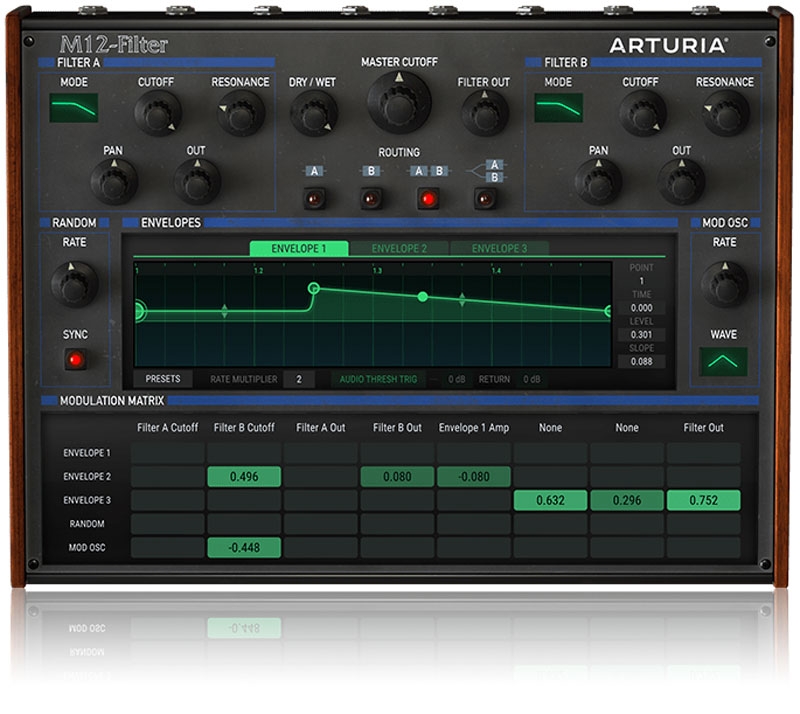The height and width of the screenshot is (714, 800).
Task: Open Filter A mode display
Action: tap(73, 108)
